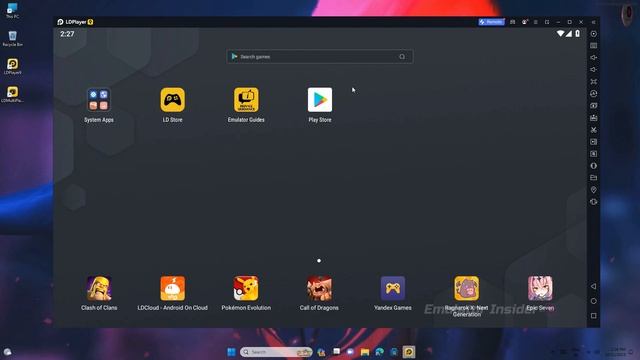
Task: Click the Install APK sidebar icon
Action: click(x=593, y=118)
